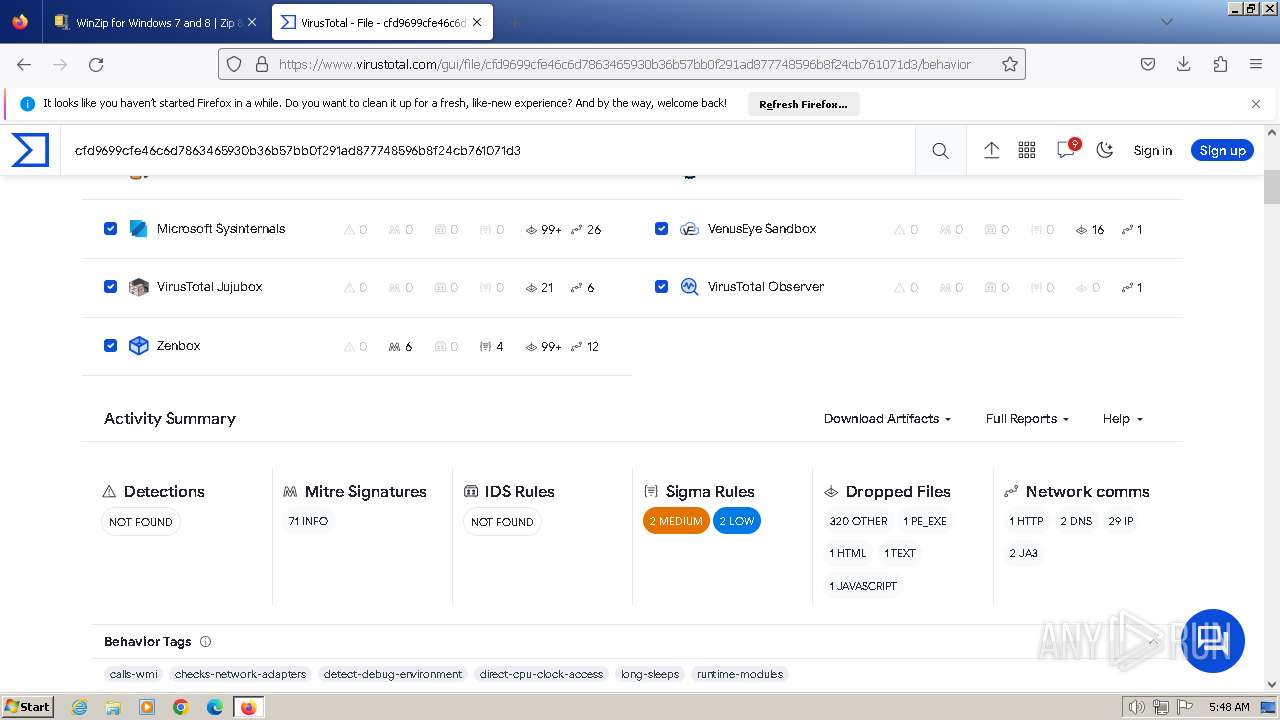This screenshot has width=1280, height=720.
Task: Click the taskbar clock showing 5:48 AM
Action: (x=1229, y=707)
